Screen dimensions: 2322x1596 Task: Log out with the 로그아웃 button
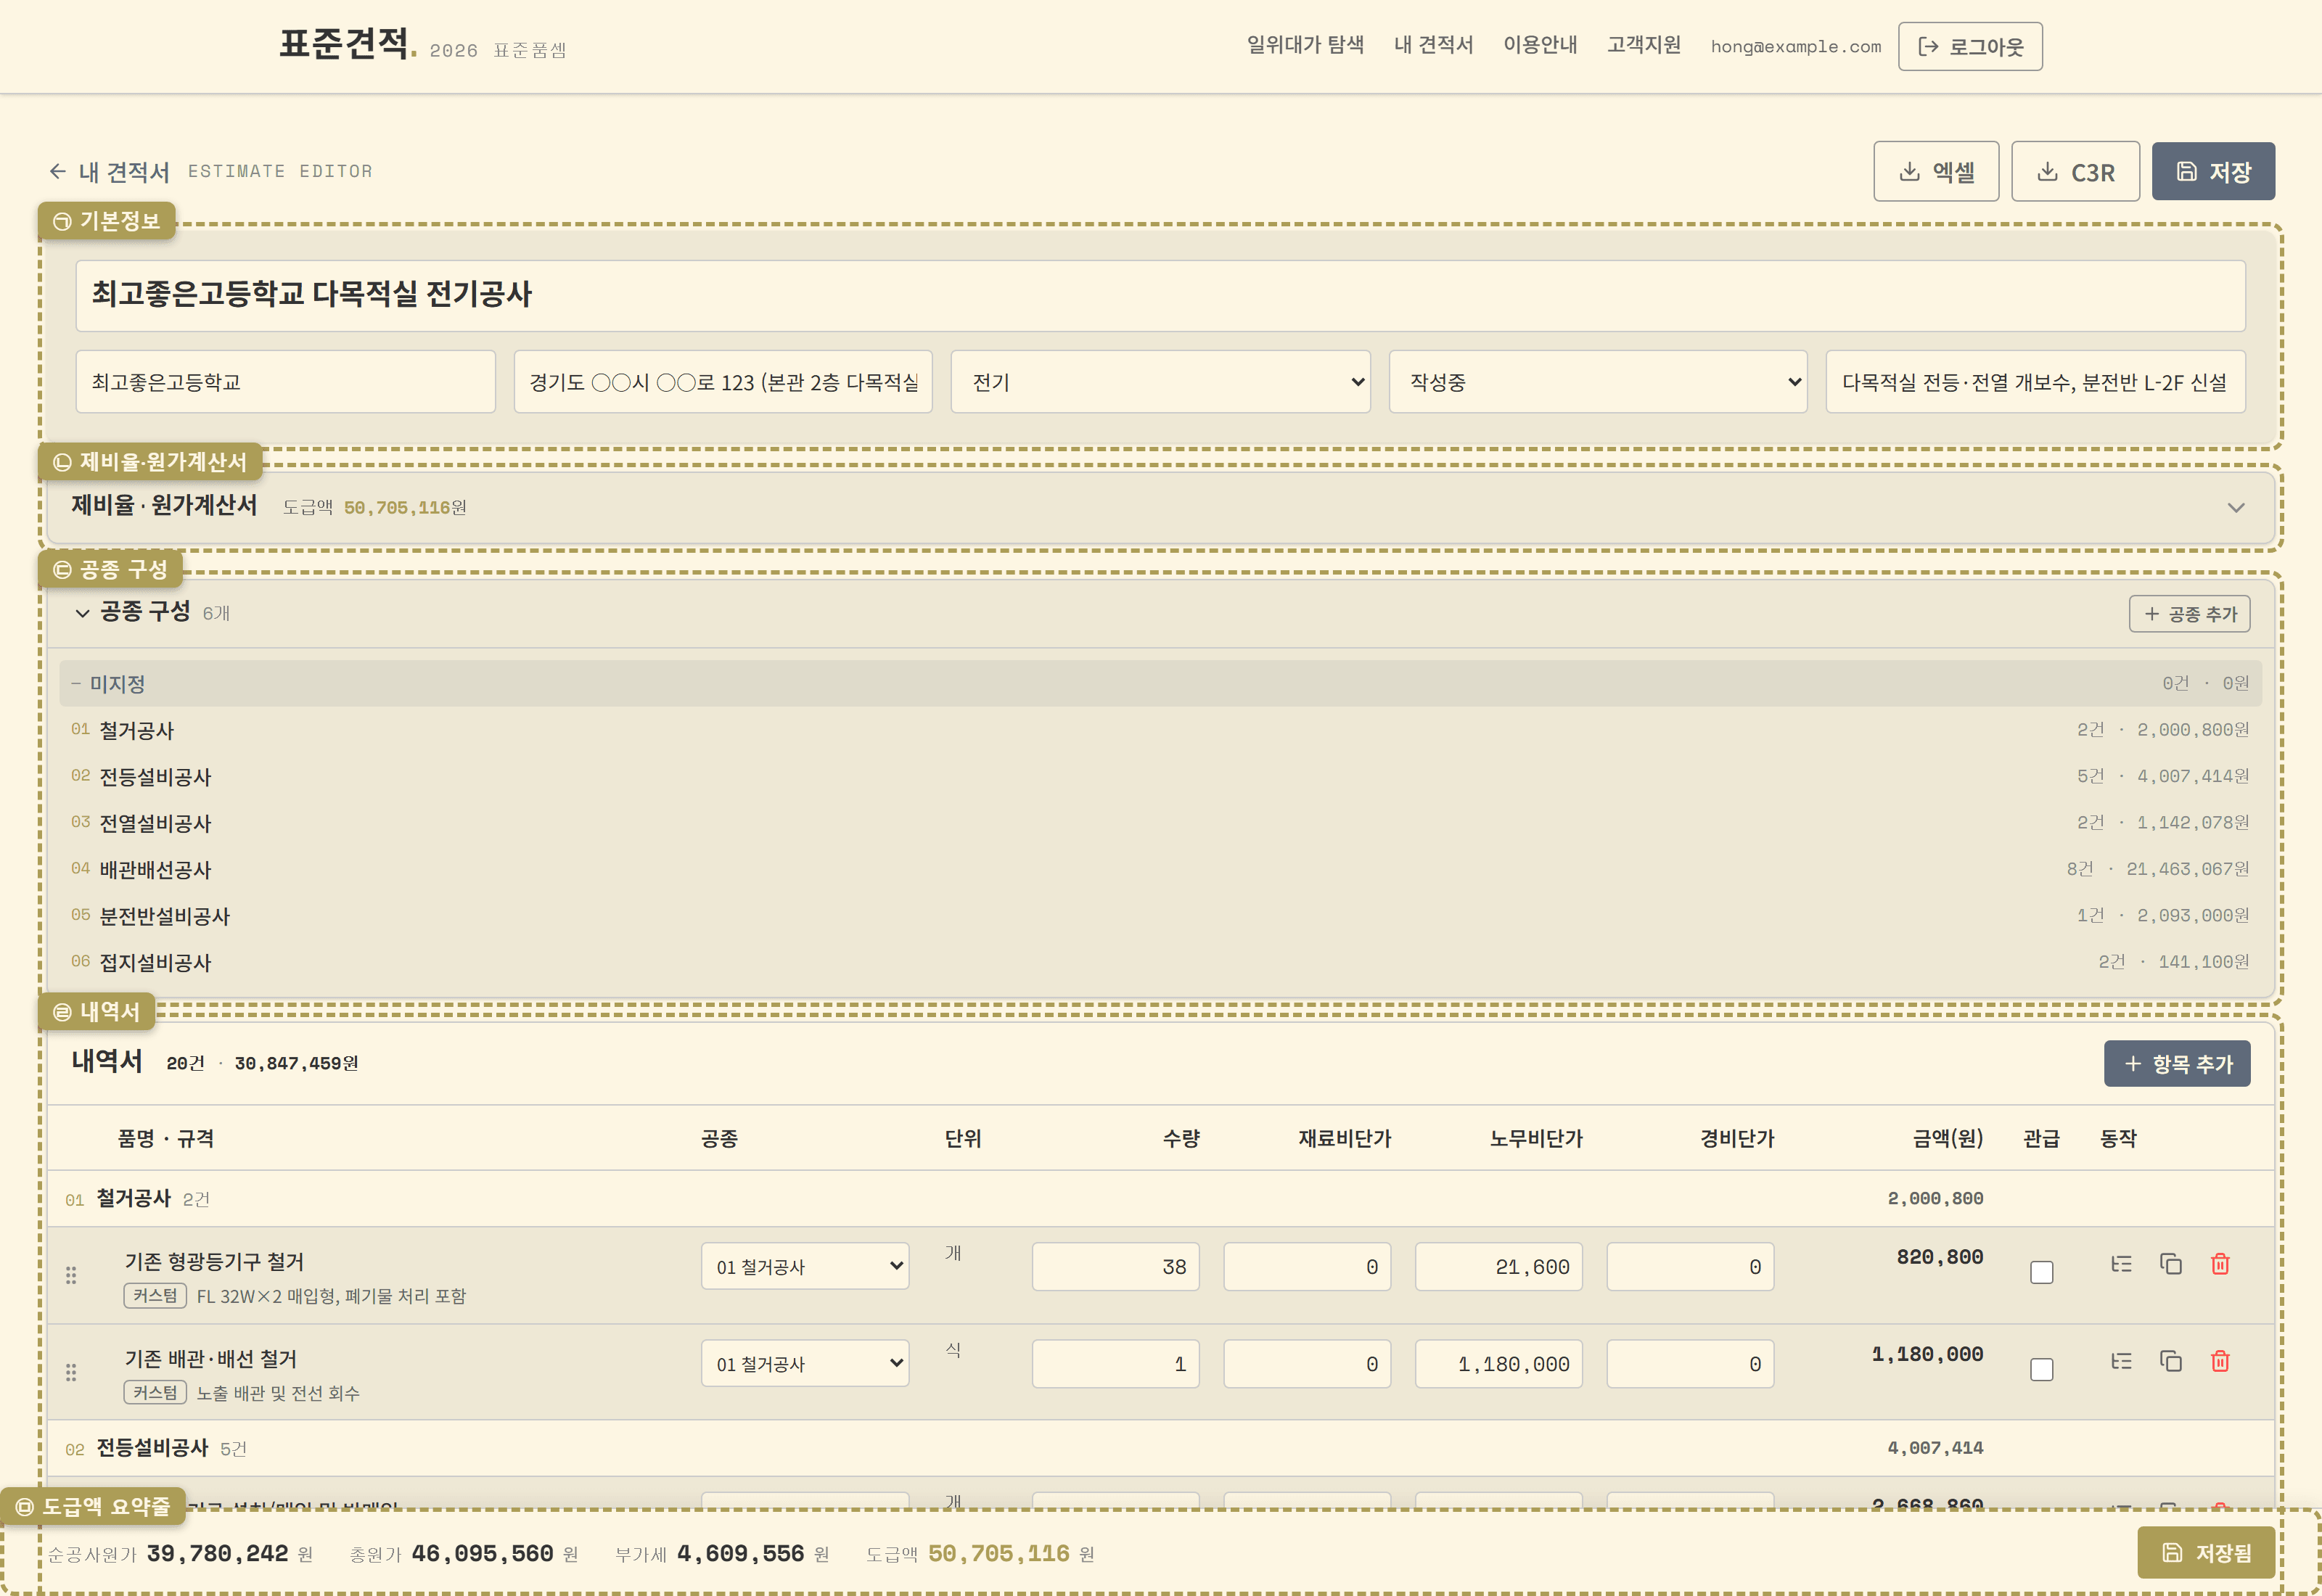click(x=1970, y=47)
